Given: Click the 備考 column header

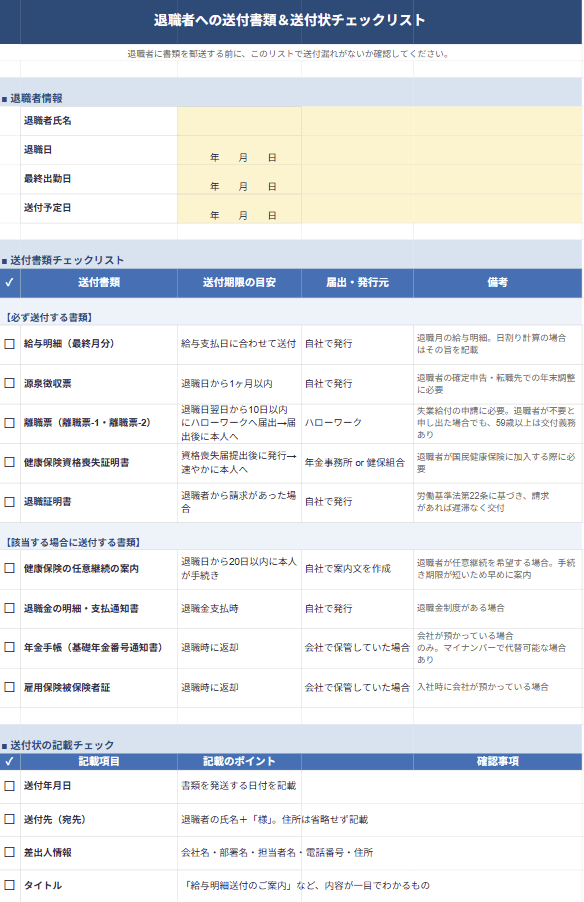Looking at the screenshot, I should (498, 282).
